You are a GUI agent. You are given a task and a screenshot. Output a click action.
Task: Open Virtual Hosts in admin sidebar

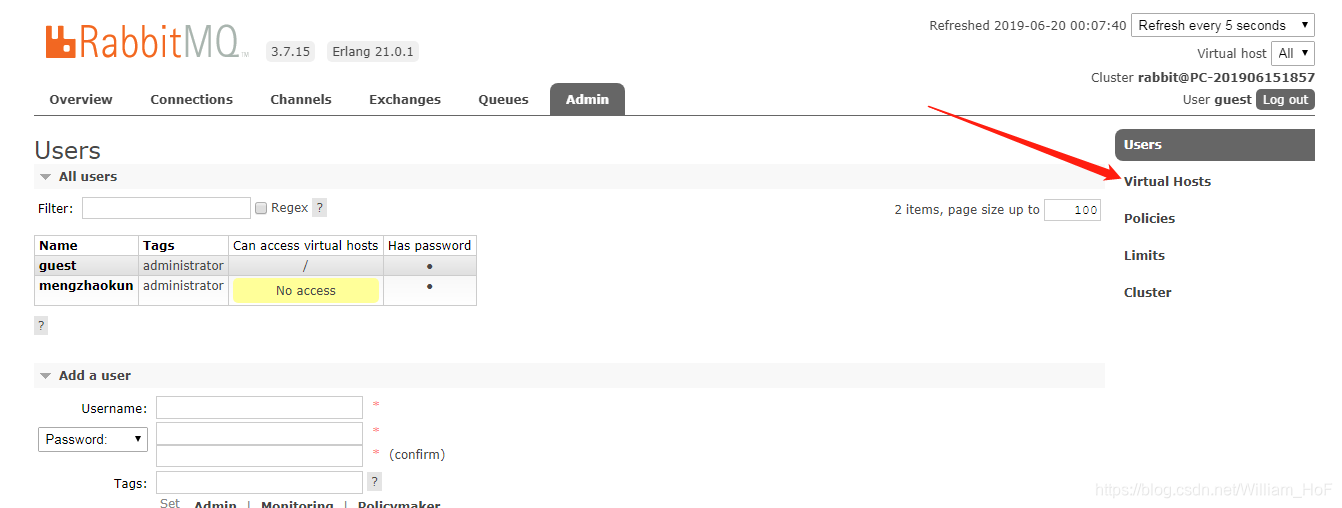click(x=1167, y=182)
